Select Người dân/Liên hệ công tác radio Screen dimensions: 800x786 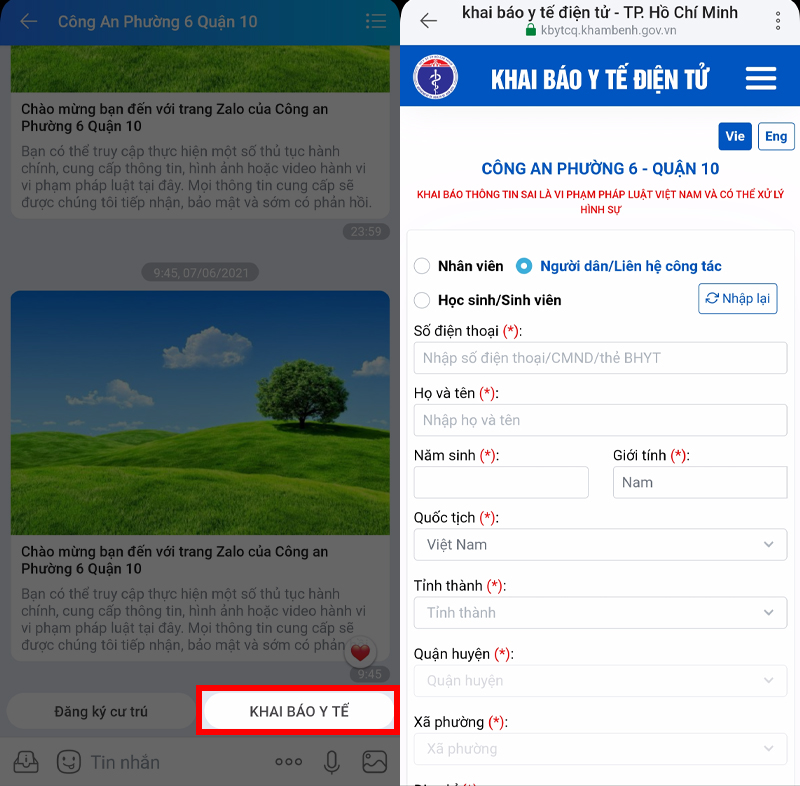coord(524,266)
